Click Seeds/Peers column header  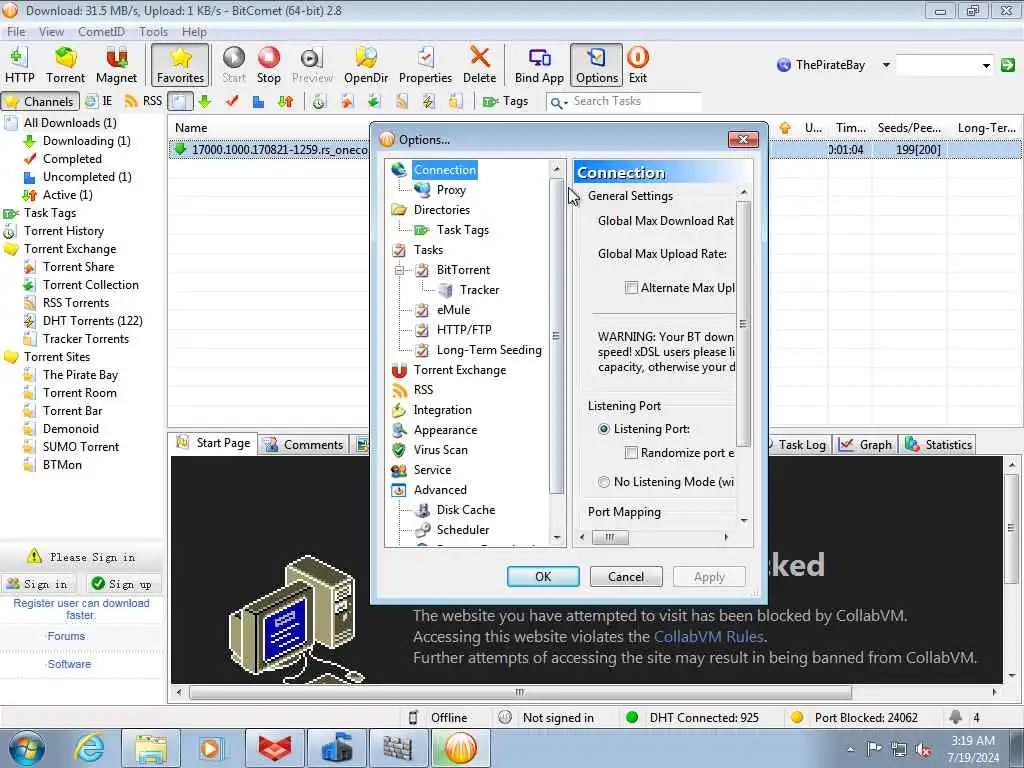pyautogui.click(x=909, y=128)
